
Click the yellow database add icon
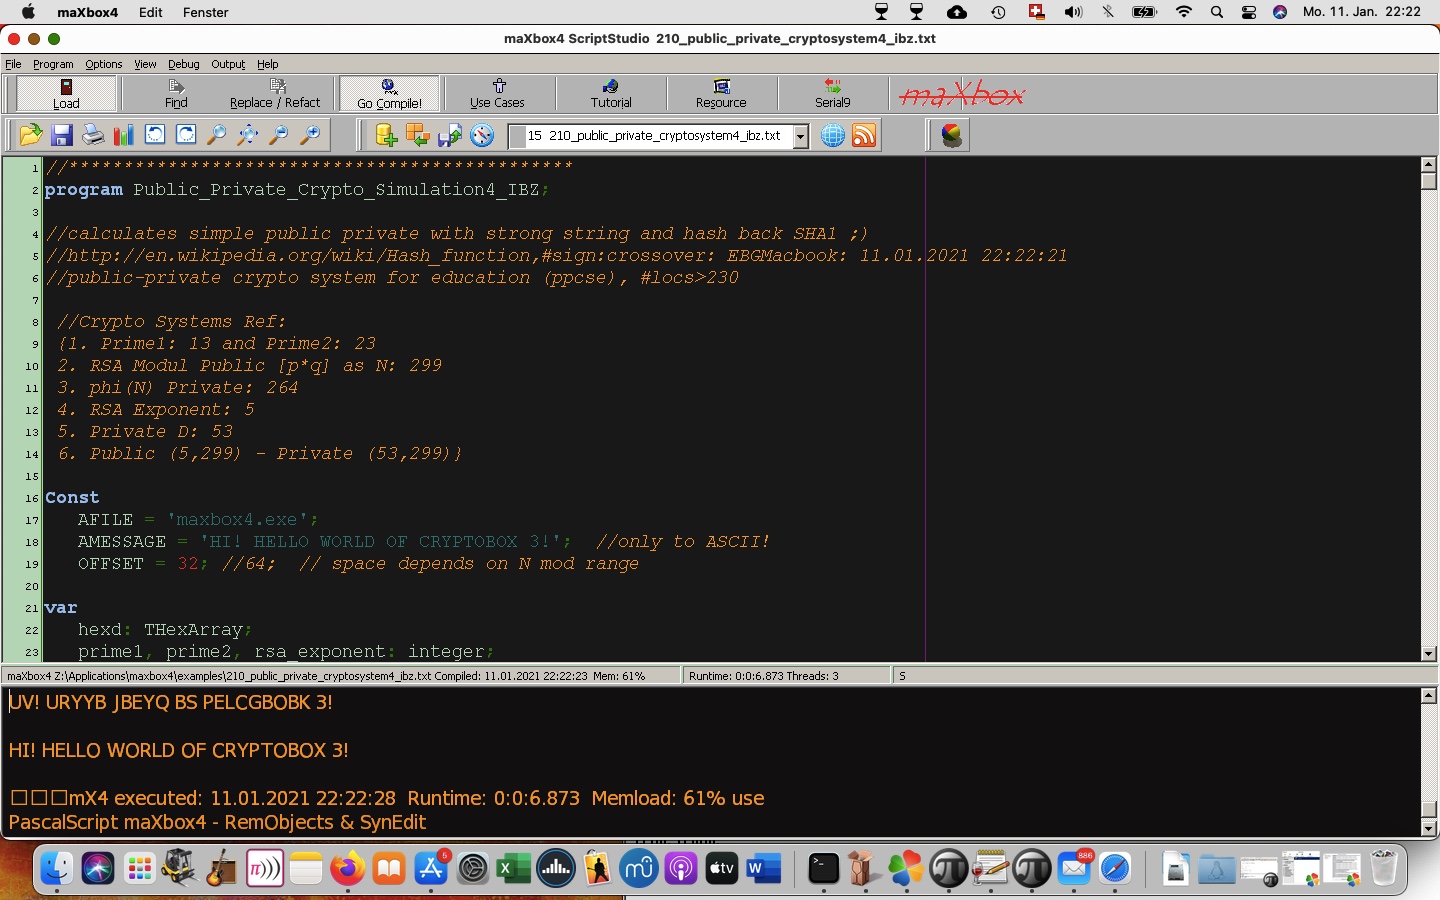[x=386, y=135]
